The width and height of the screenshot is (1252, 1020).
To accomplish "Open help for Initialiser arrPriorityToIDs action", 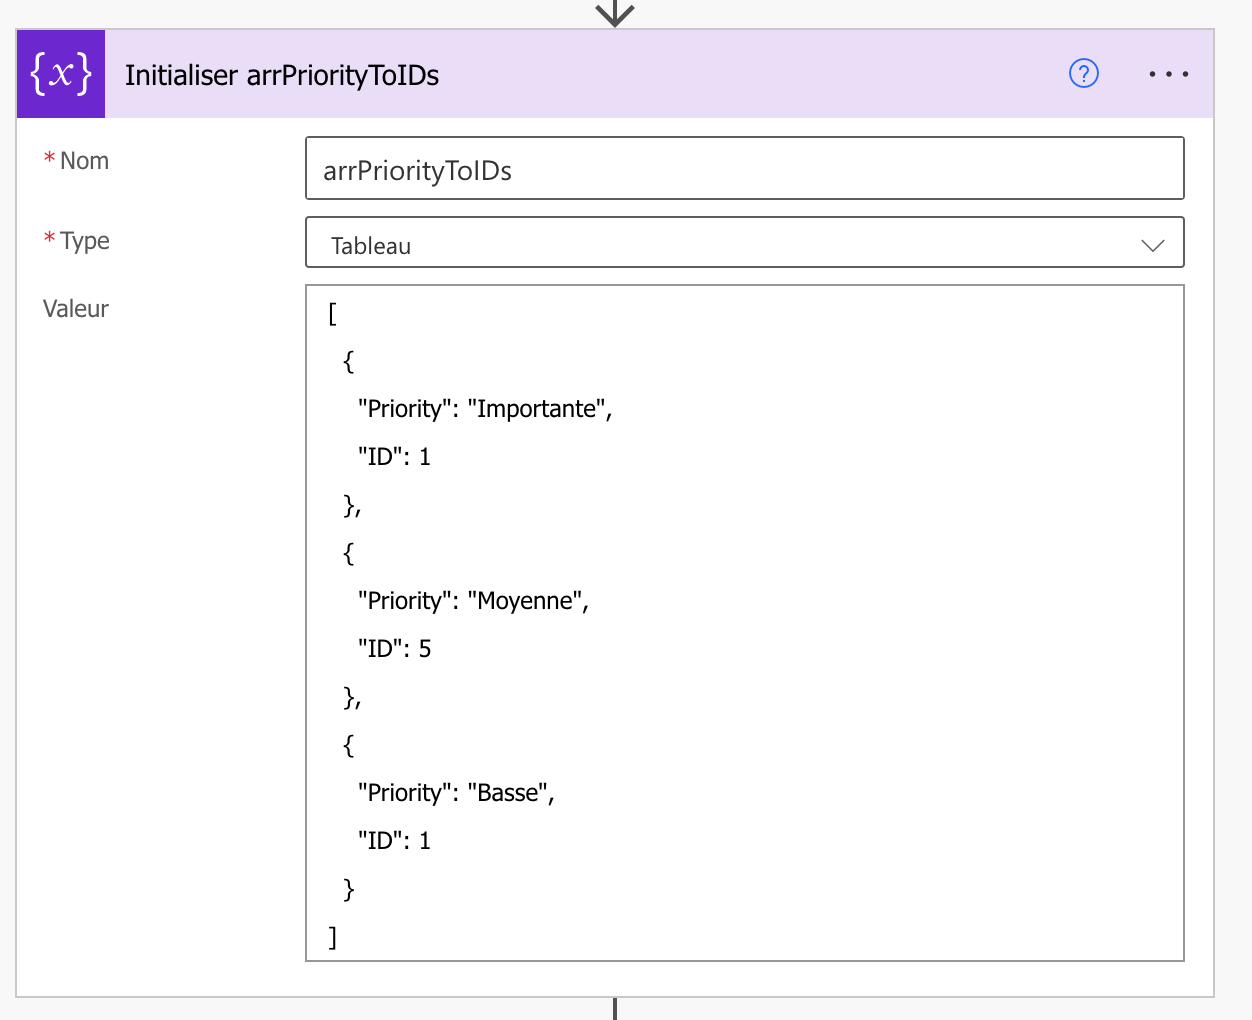I will [x=1083, y=73].
